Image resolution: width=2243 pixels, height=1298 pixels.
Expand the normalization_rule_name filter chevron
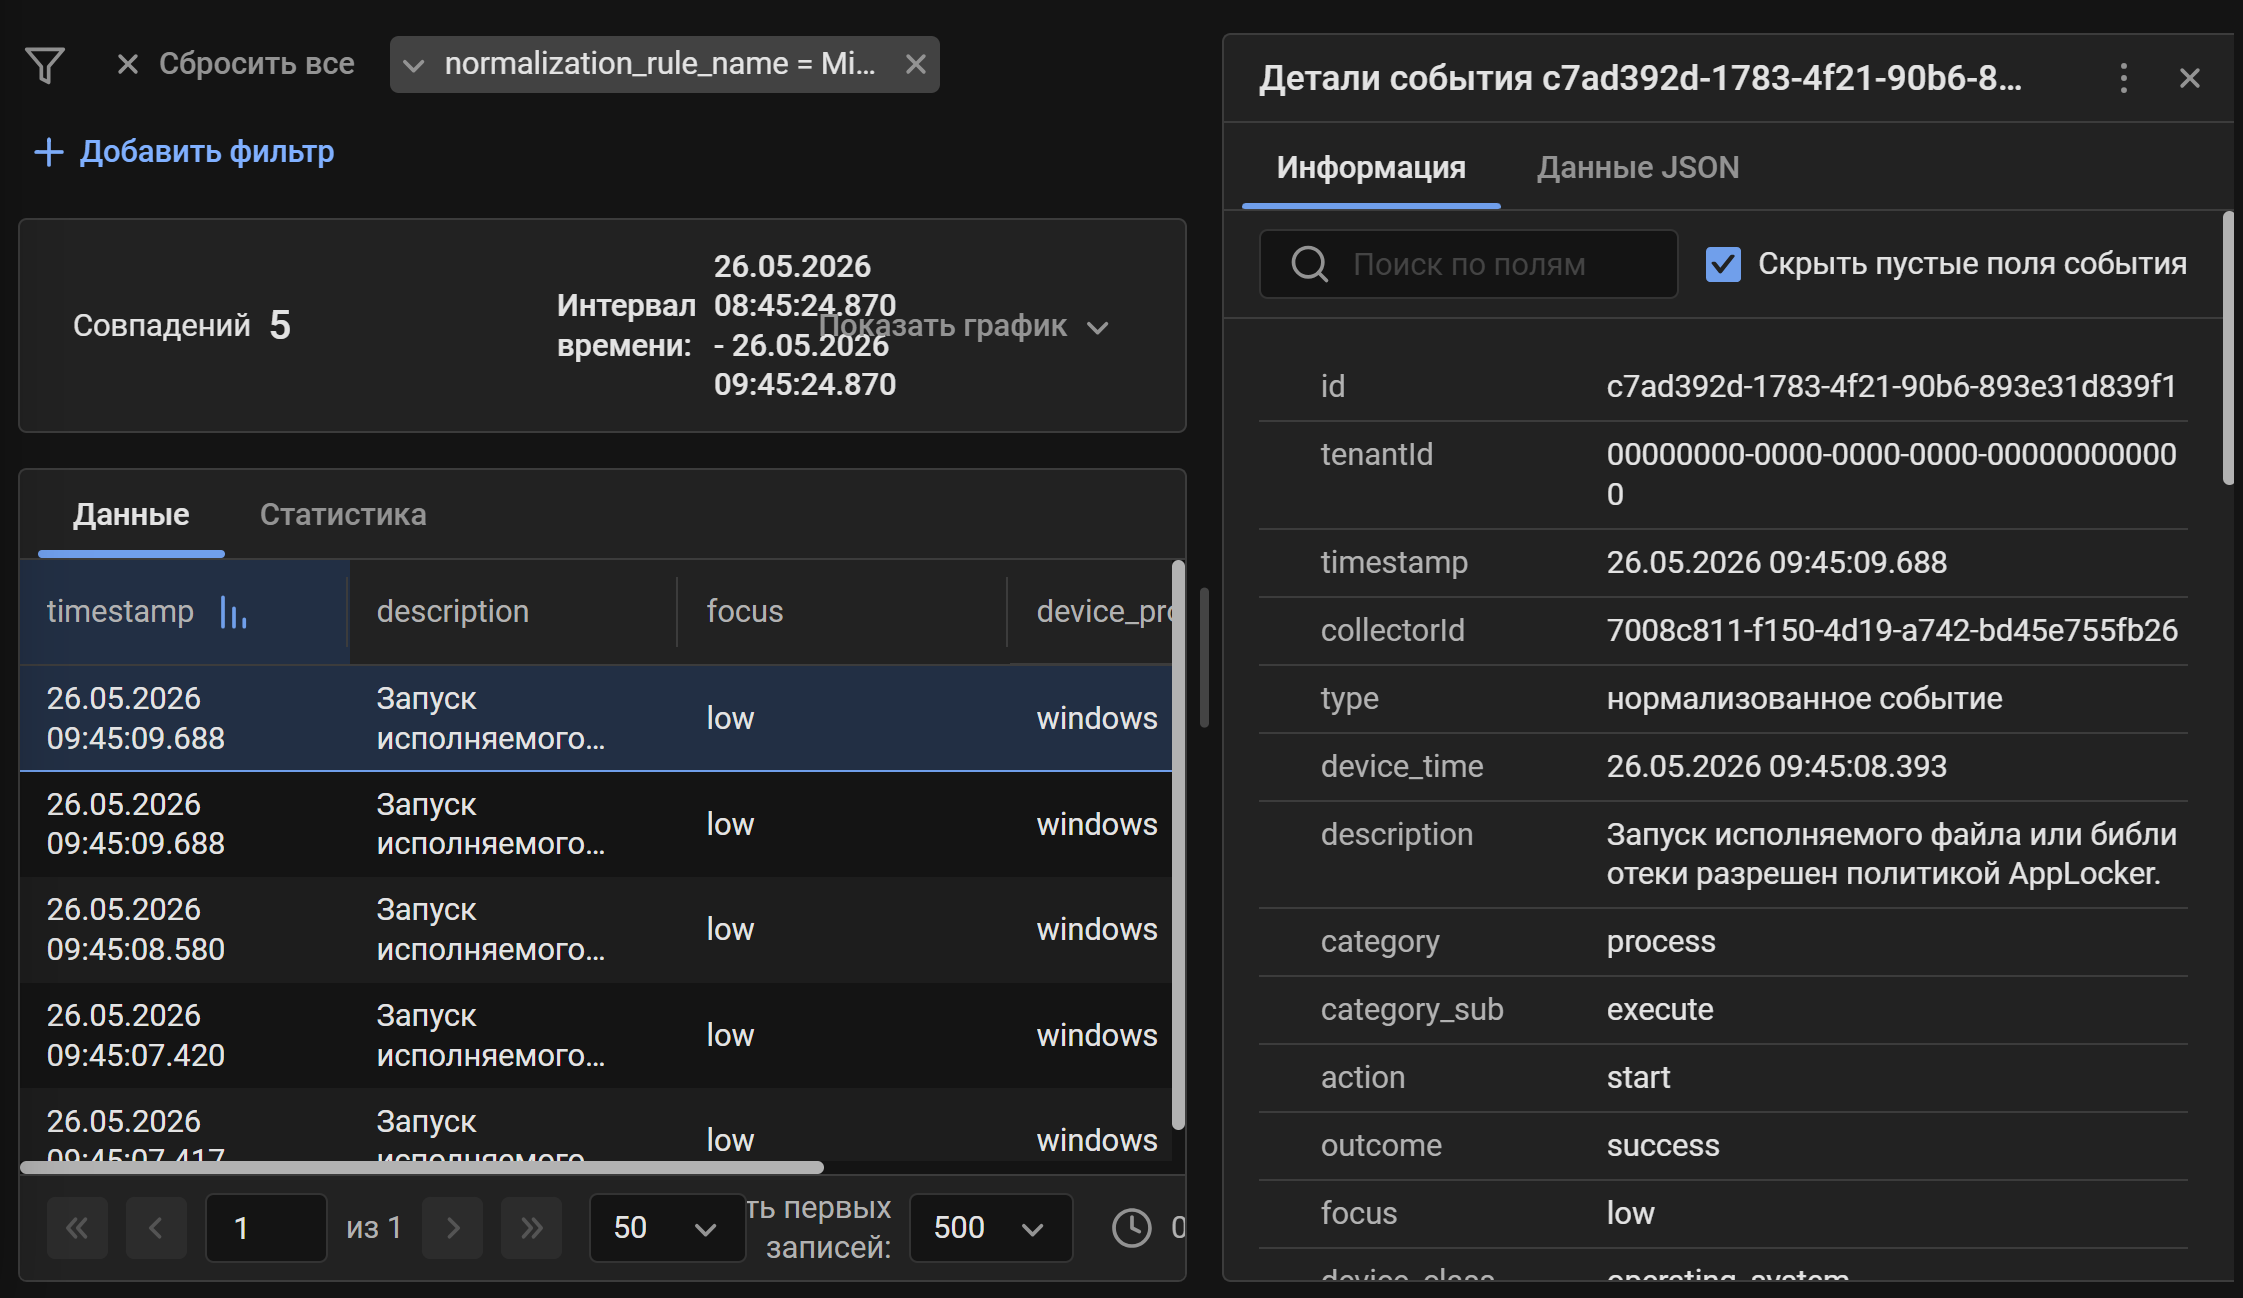pos(413,65)
